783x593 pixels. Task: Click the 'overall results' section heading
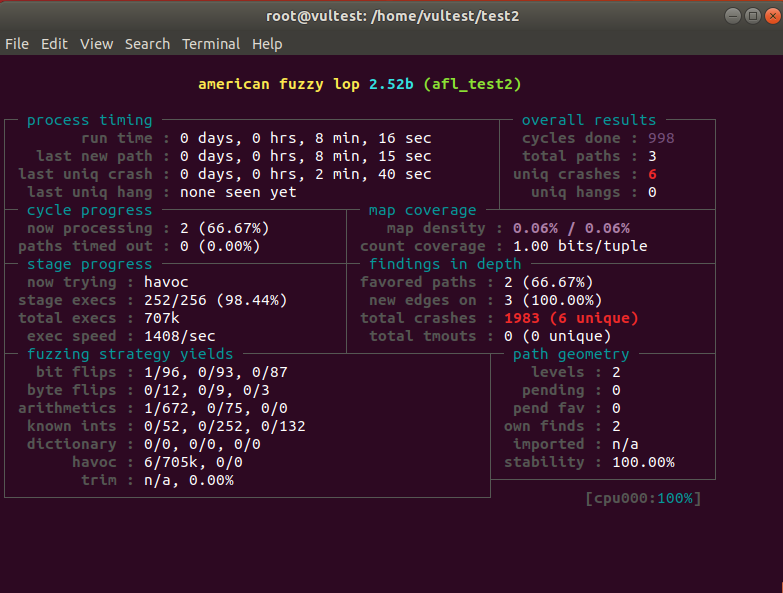(x=589, y=120)
